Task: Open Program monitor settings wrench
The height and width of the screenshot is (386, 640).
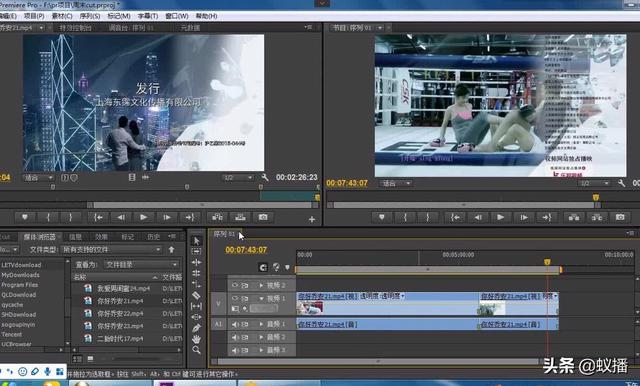Action: coord(622,183)
